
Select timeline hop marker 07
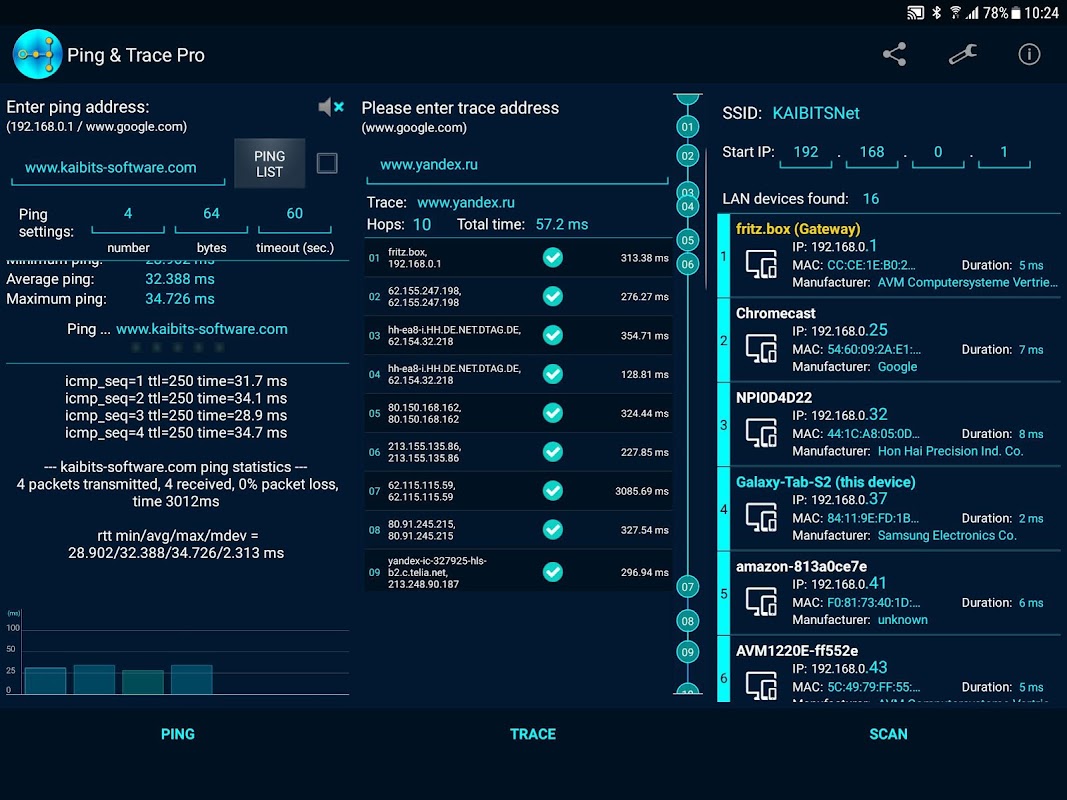point(688,586)
